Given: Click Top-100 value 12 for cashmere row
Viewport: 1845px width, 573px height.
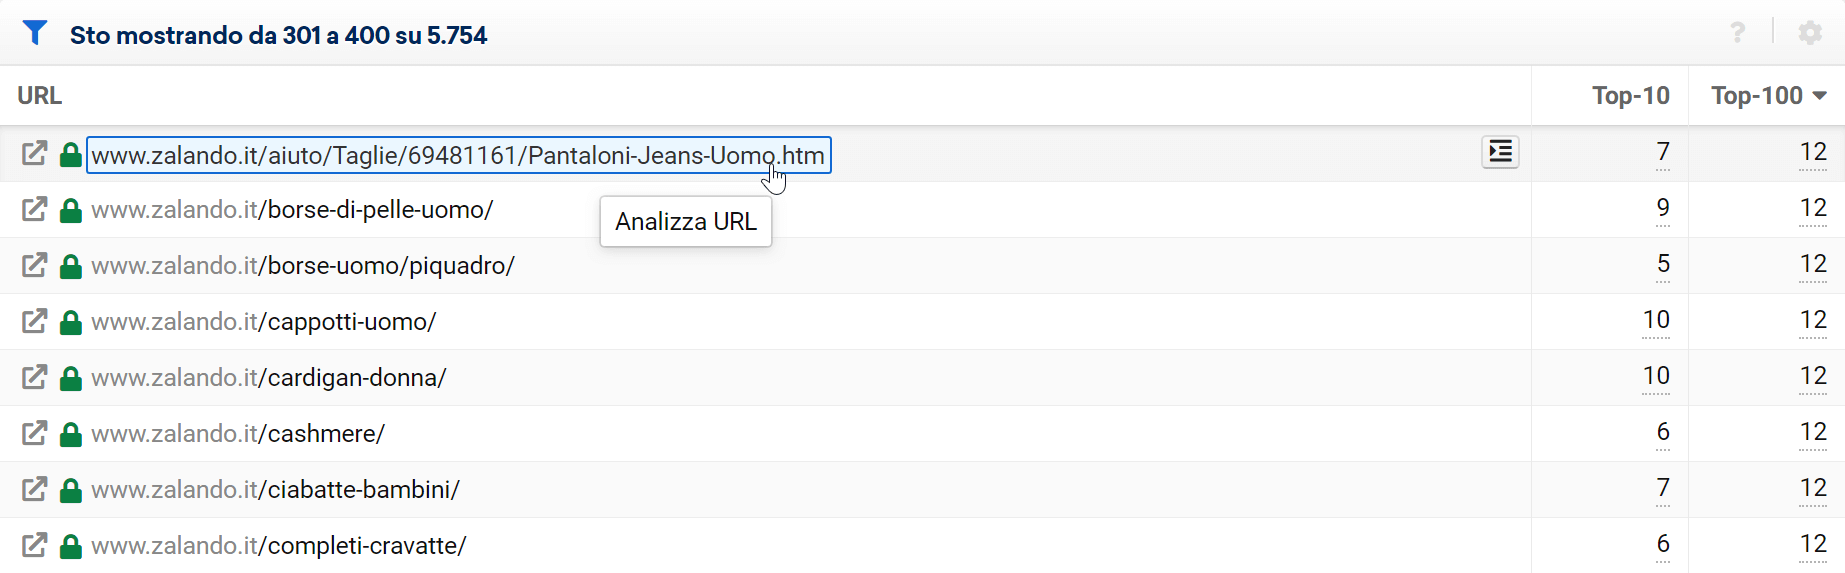Looking at the screenshot, I should 1812,432.
